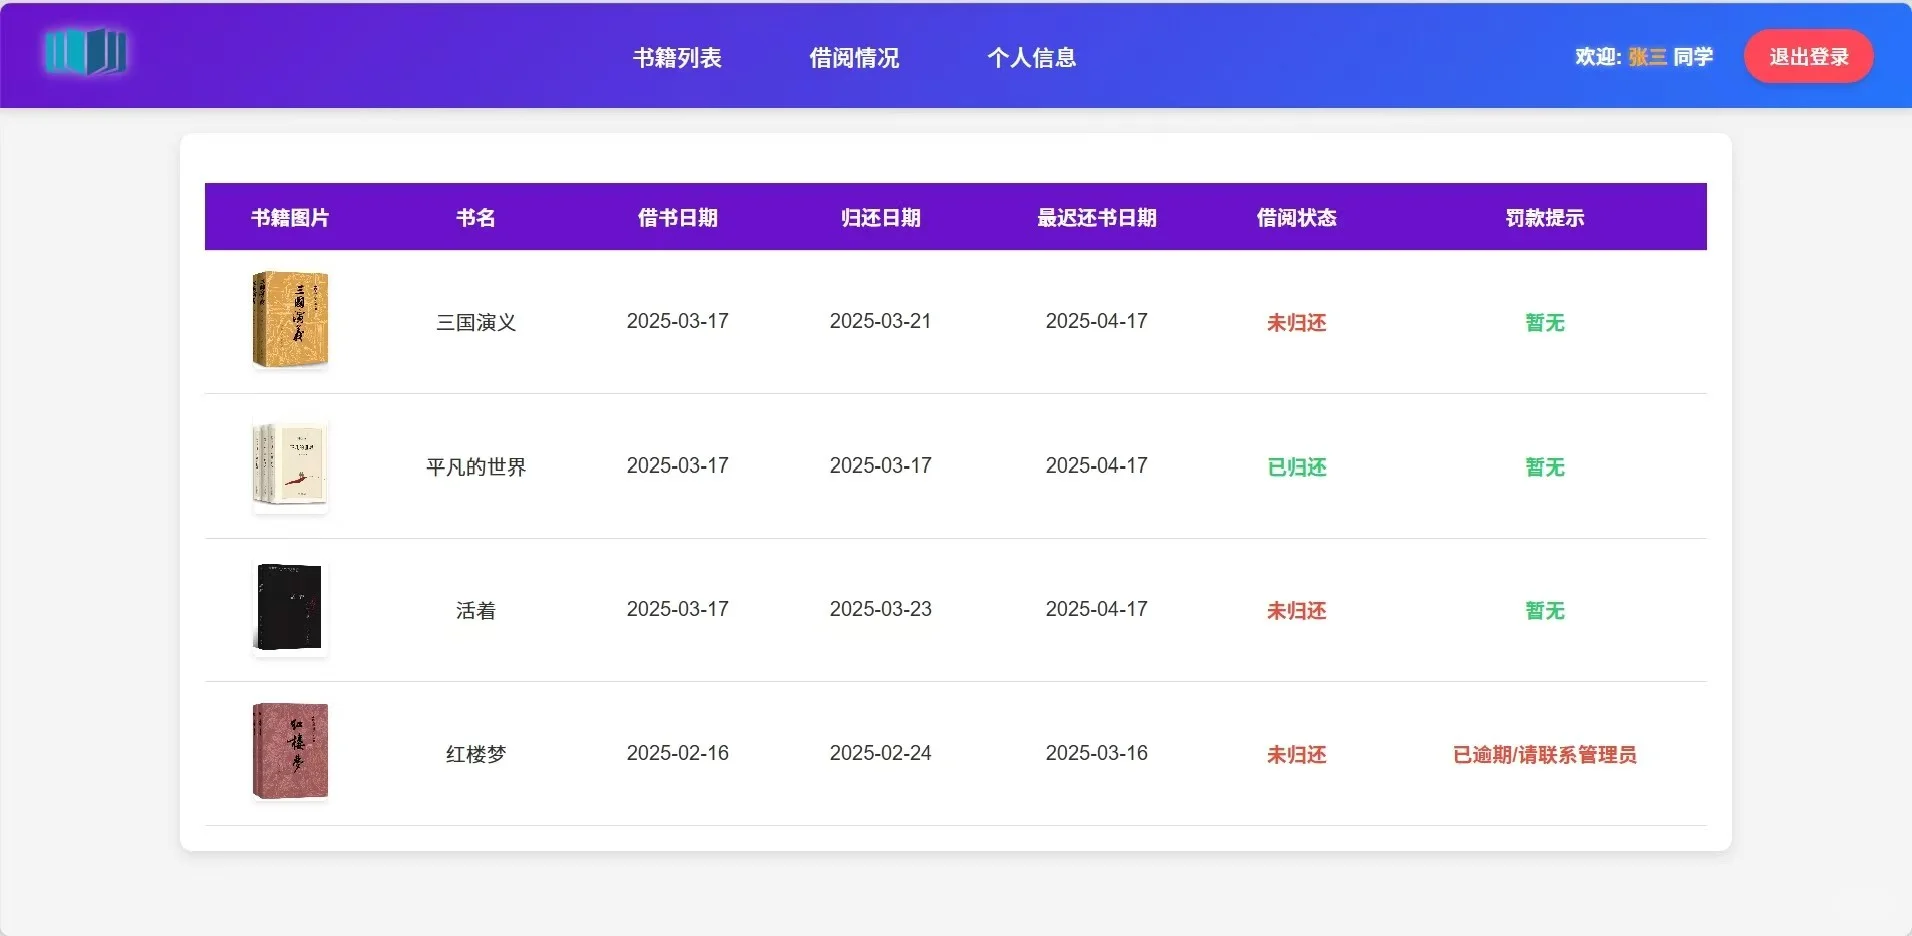Screen dimensions: 1912x936
Task: Click the 借书日期 column header
Action: tap(678, 218)
